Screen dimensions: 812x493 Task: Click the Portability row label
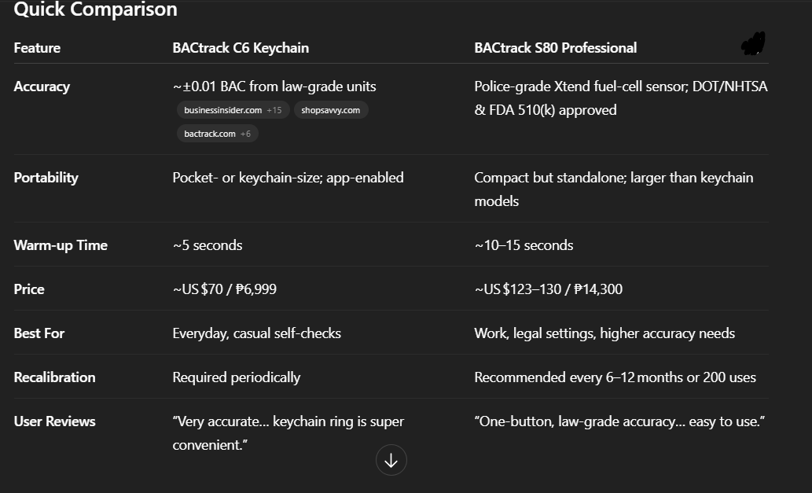(x=46, y=178)
